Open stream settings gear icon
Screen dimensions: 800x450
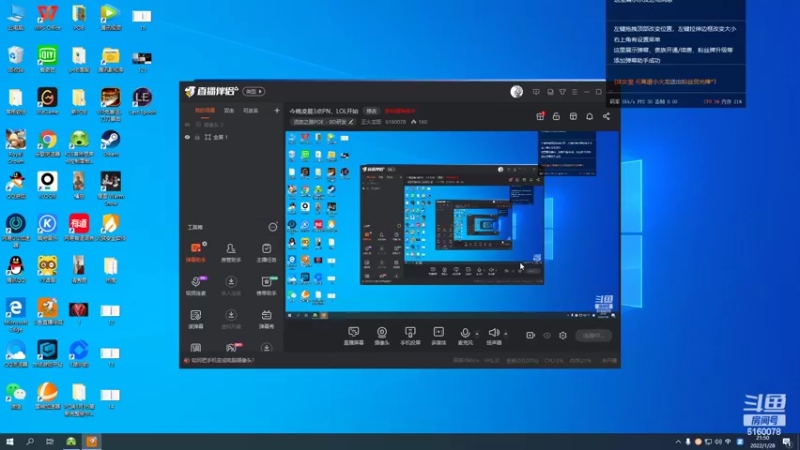pos(563,335)
